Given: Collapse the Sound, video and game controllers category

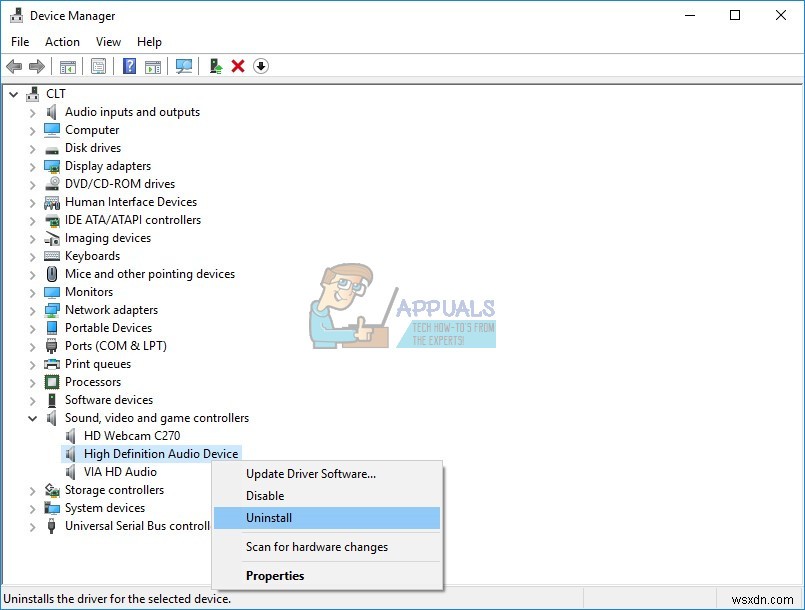Looking at the screenshot, I should pos(31,417).
